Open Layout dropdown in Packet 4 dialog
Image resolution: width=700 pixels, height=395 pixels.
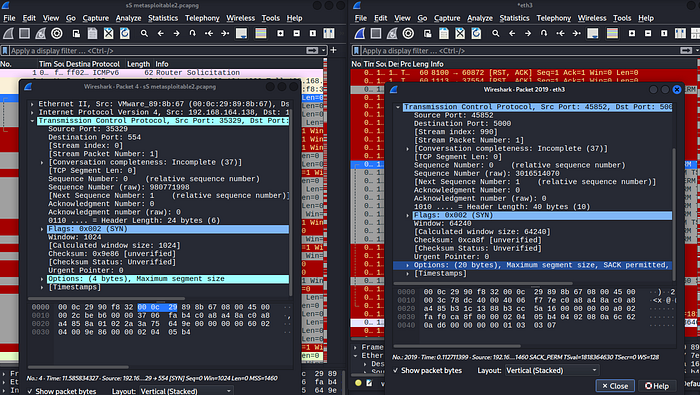pyautogui.click(x=186, y=391)
